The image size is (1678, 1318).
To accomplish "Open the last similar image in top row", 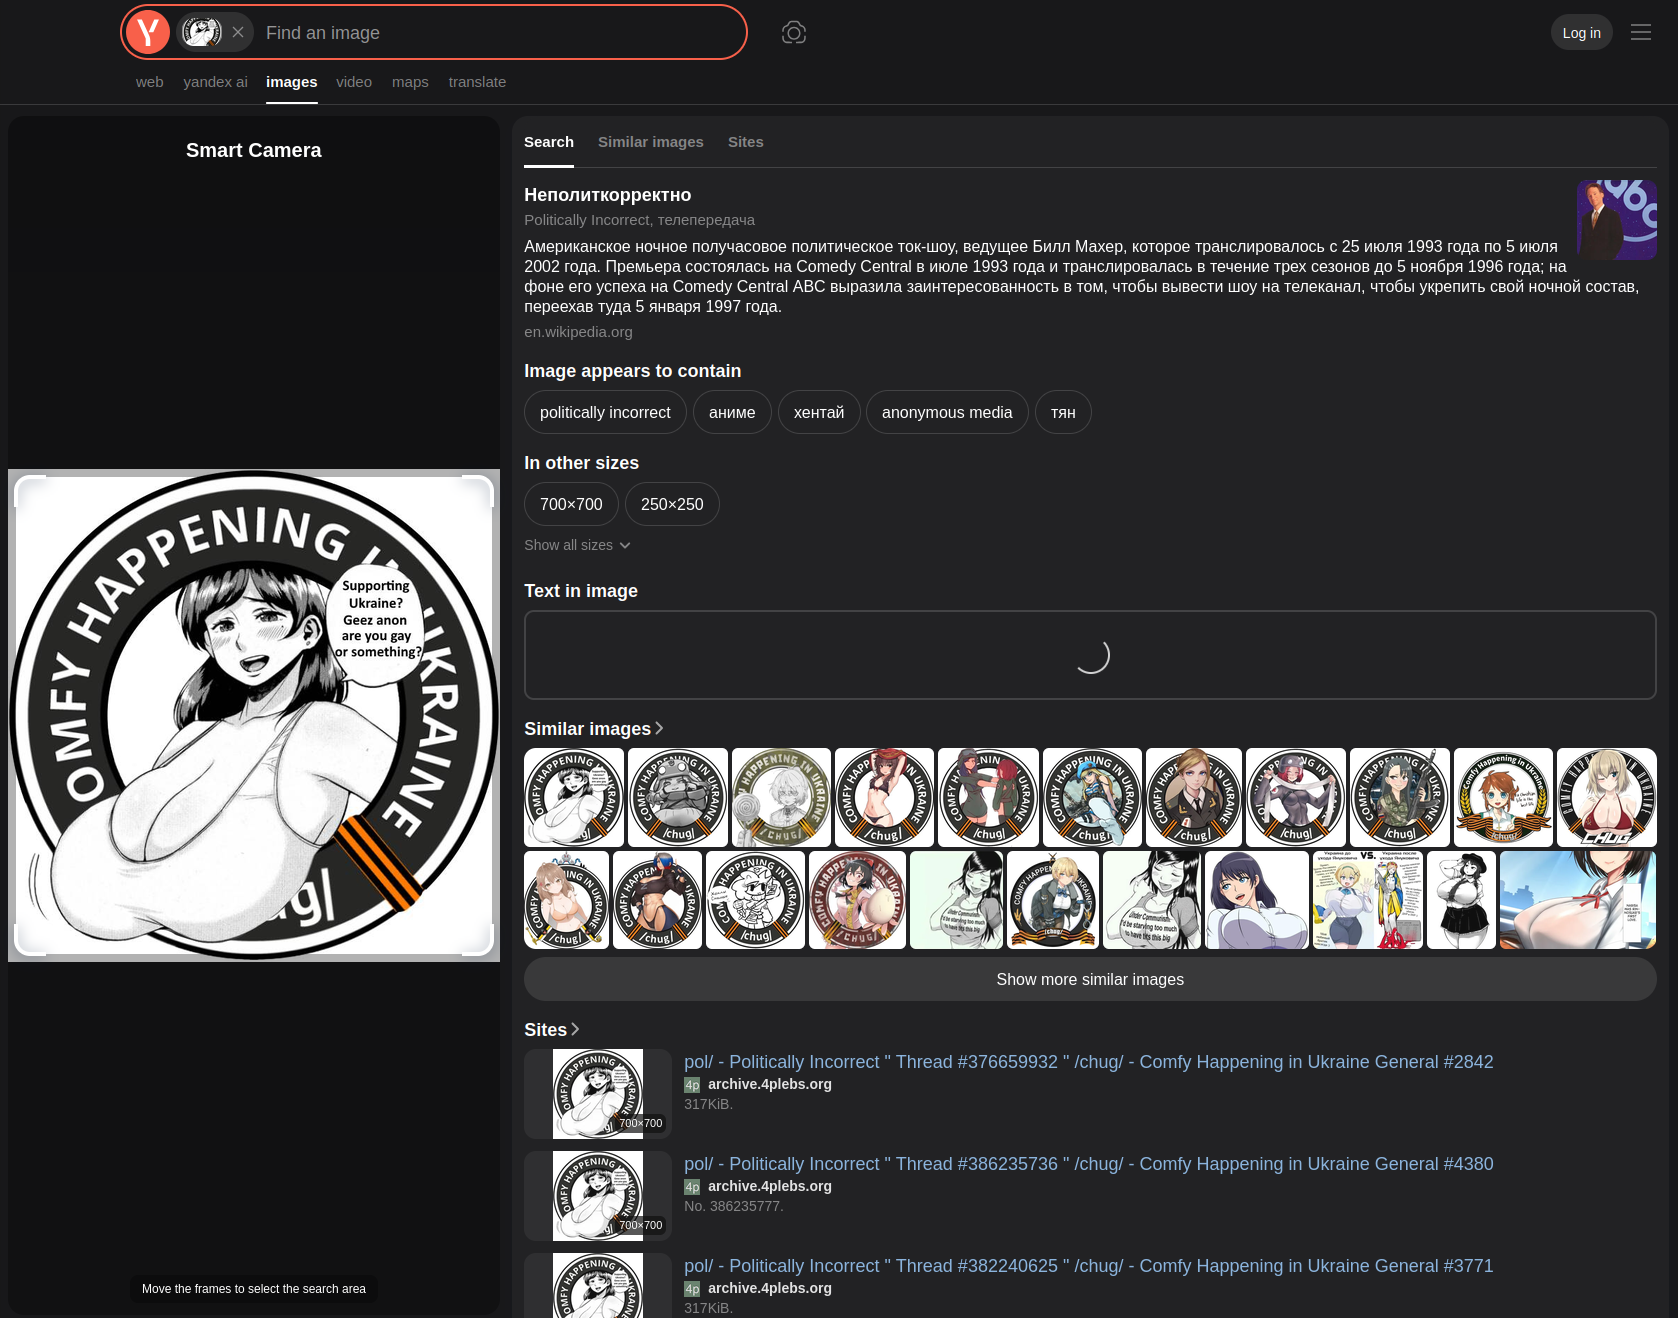I will pyautogui.click(x=1607, y=798).
